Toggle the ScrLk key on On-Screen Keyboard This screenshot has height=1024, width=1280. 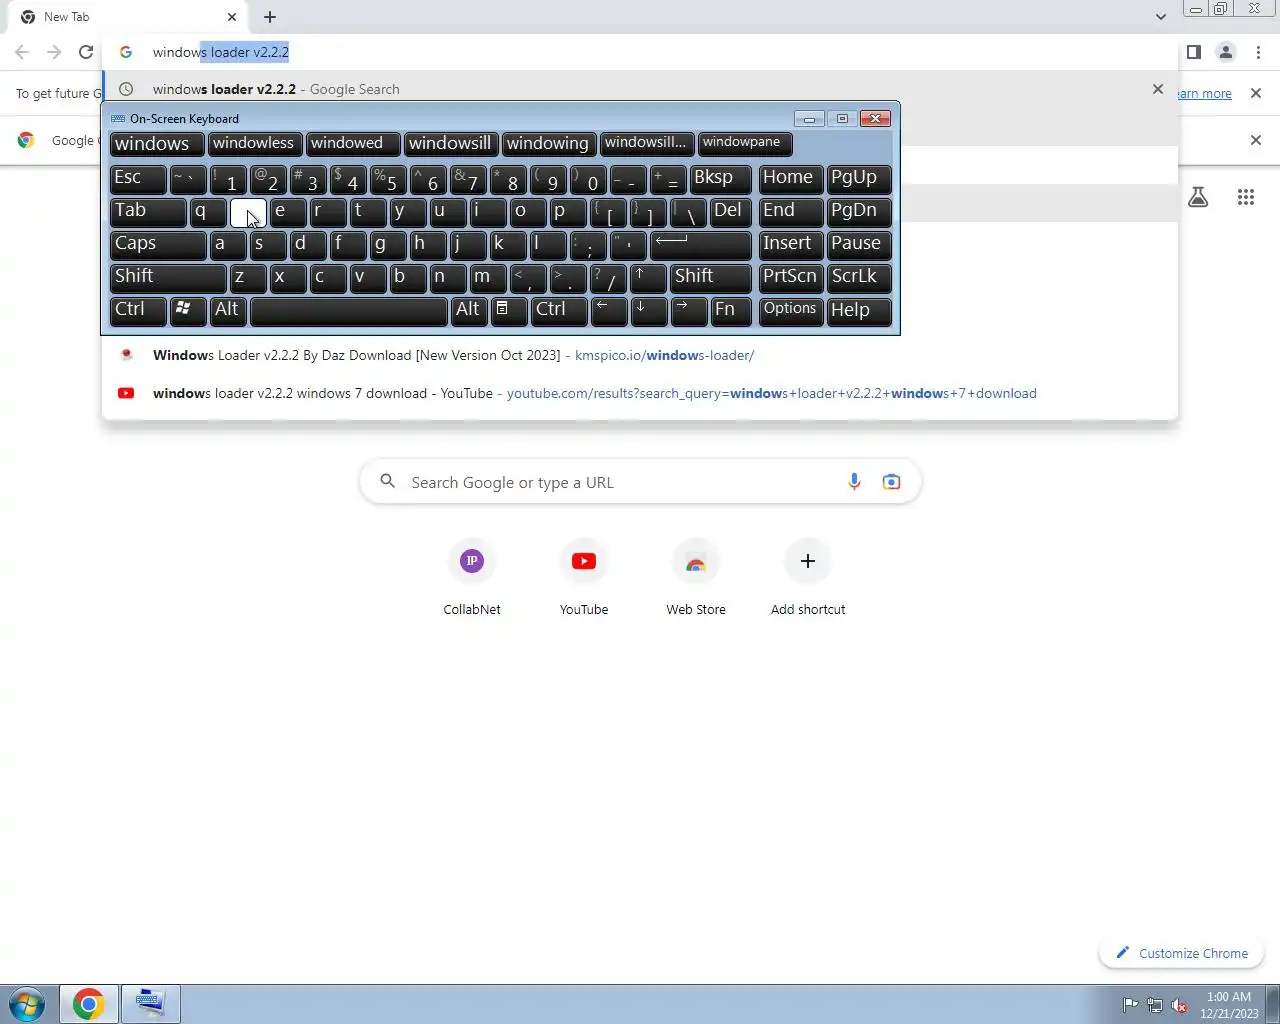(859, 278)
